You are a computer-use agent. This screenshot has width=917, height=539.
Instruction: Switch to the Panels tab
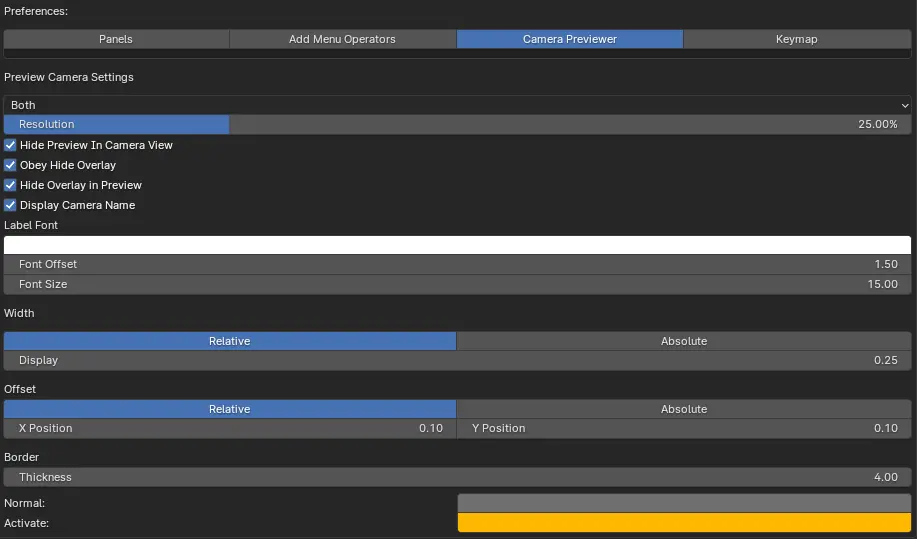coord(116,39)
